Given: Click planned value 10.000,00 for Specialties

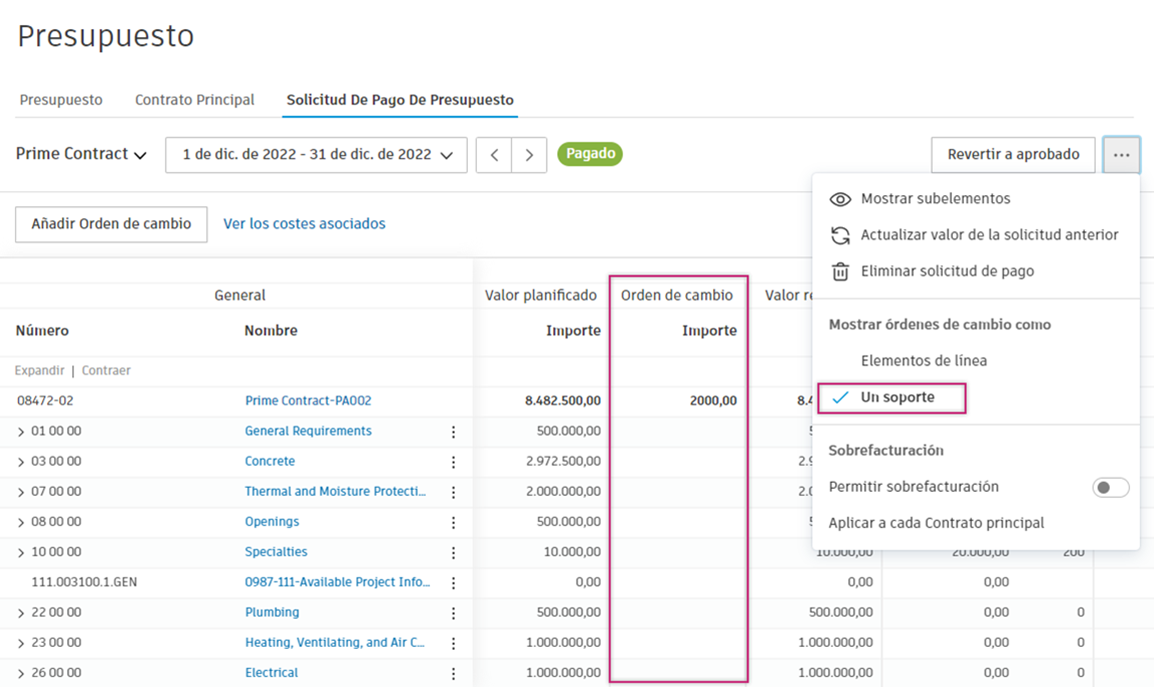Looking at the screenshot, I should click(x=572, y=552).
